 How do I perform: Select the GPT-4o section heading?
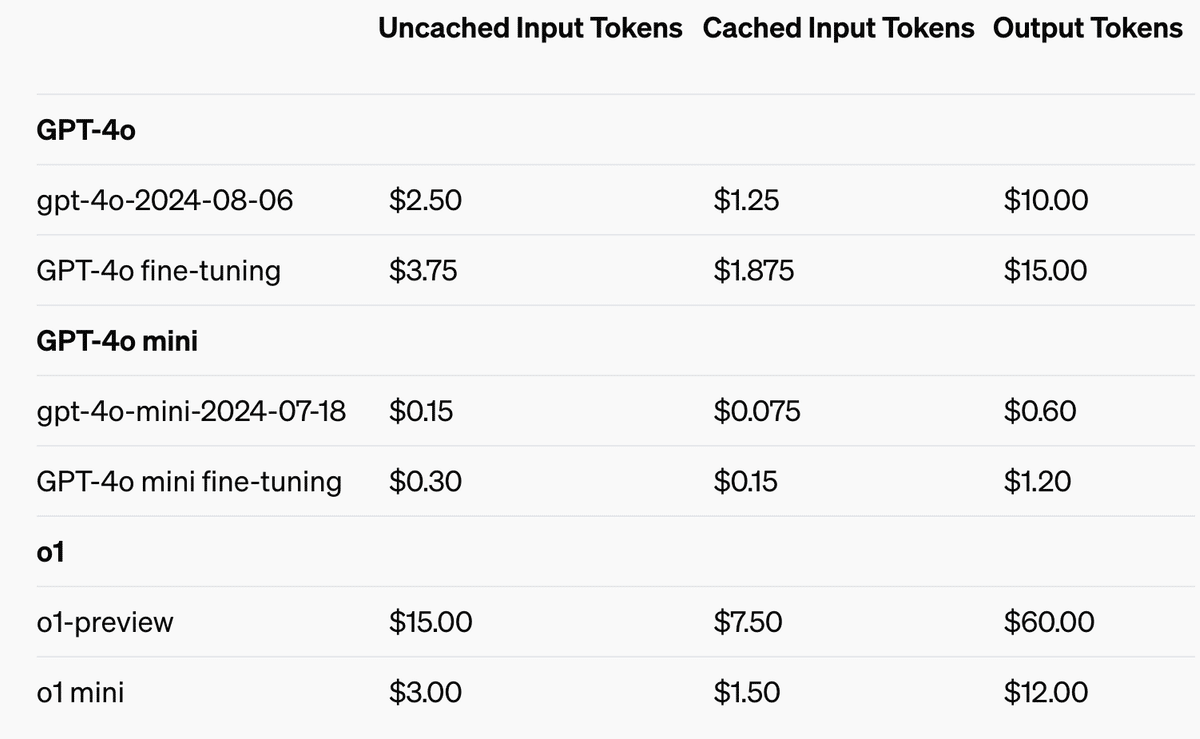tap(85, 130)
